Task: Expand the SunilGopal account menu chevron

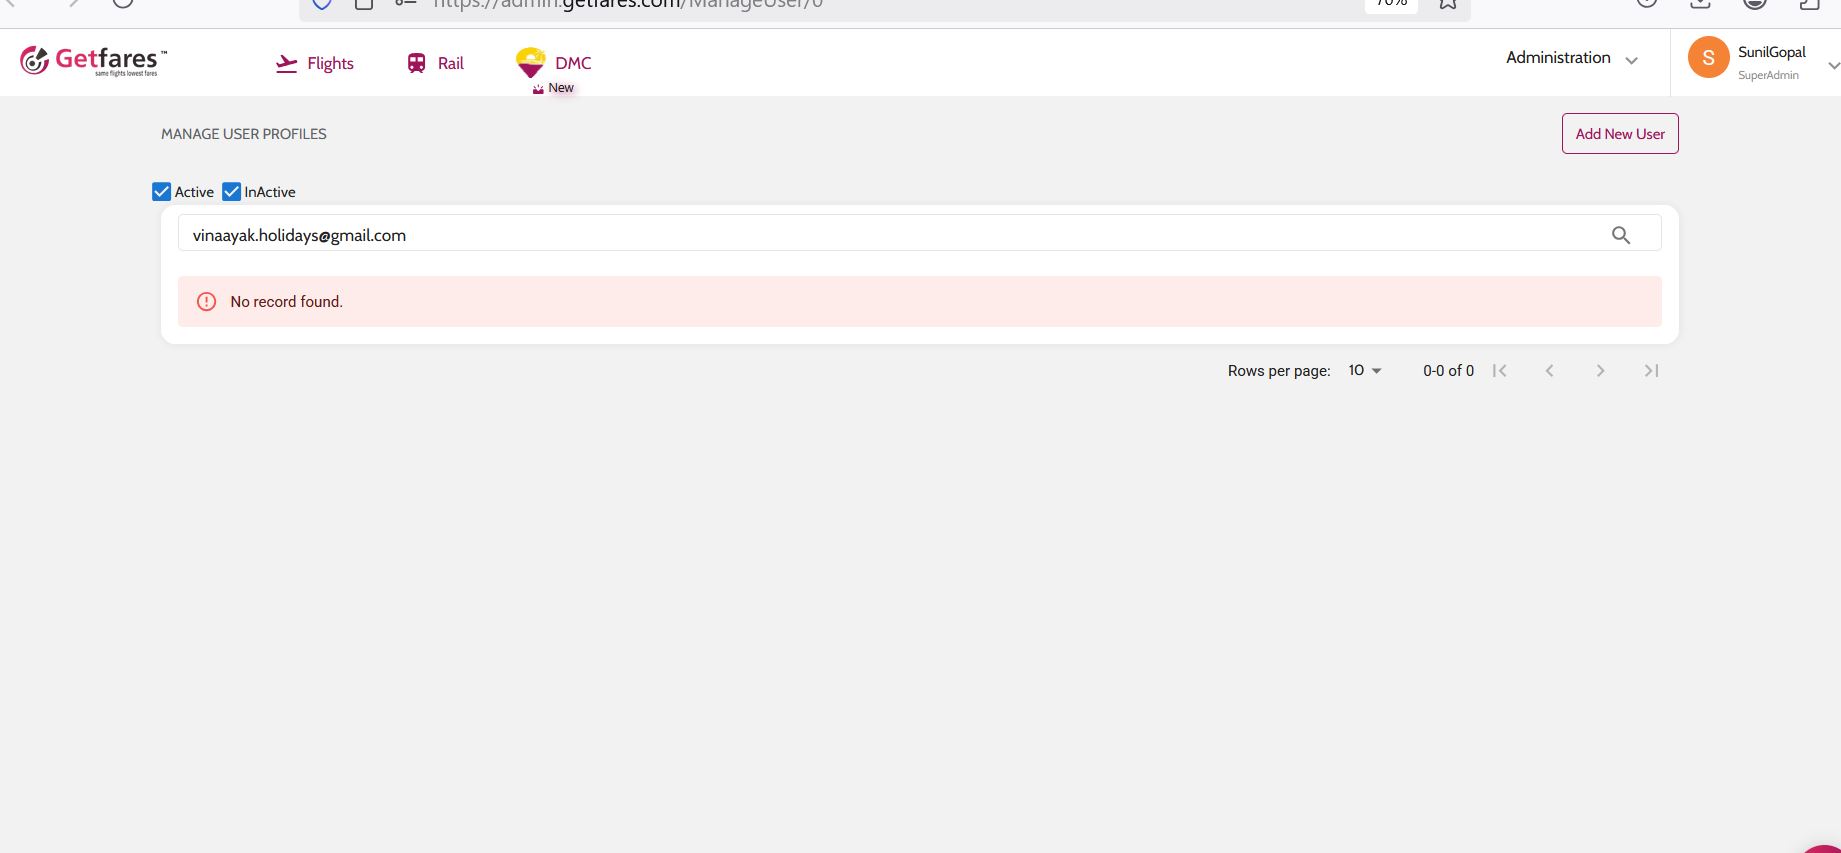Action: (x=1832, y=65)
